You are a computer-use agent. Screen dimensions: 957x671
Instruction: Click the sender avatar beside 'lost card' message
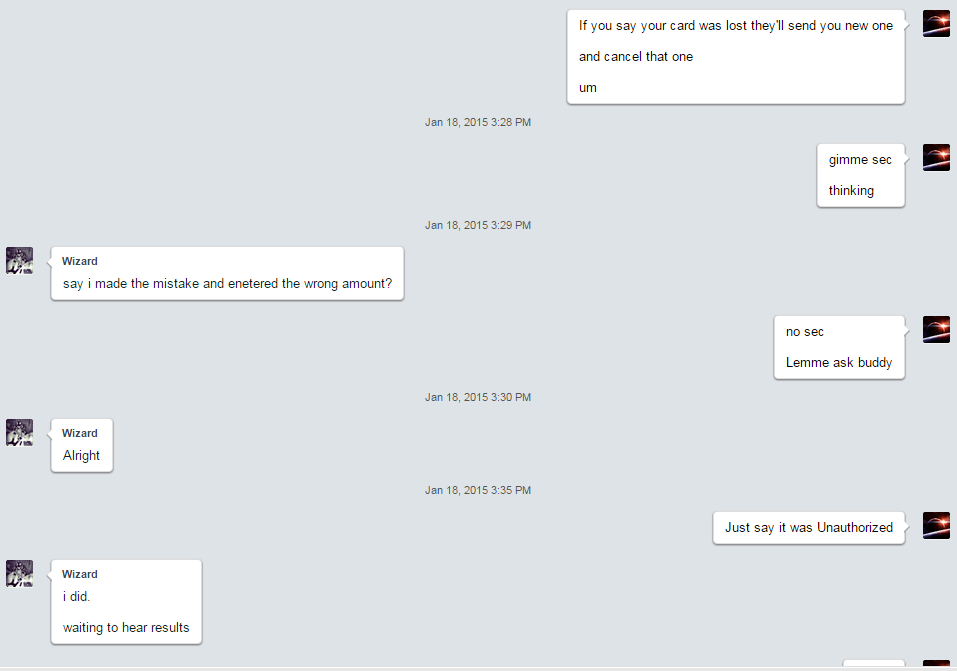[936, 24]
